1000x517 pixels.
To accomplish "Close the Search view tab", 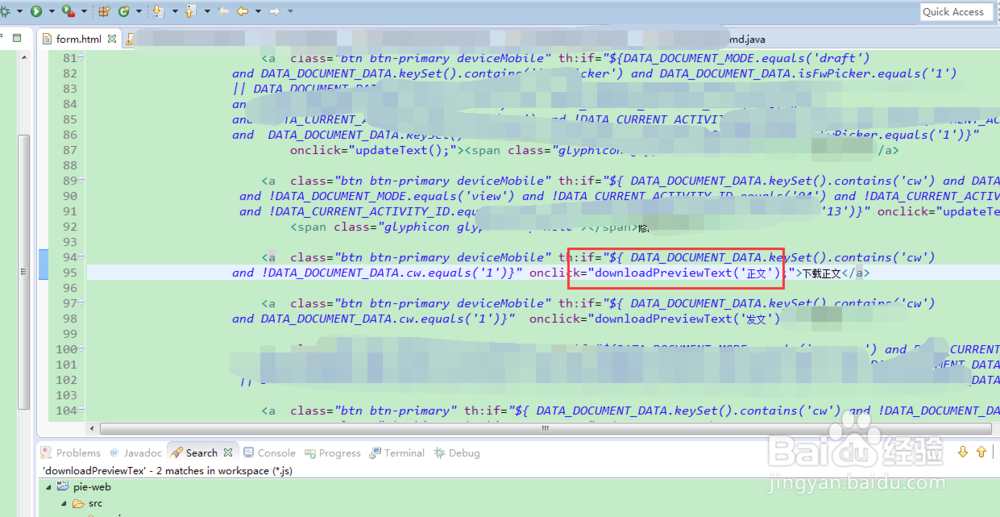I will click(229, 453).
